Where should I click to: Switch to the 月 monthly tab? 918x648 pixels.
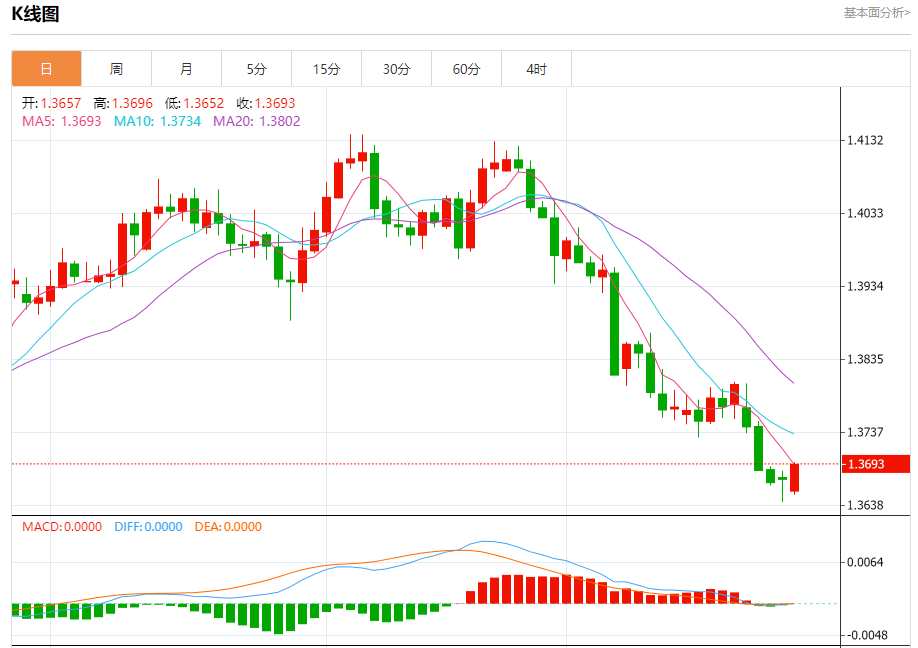[186, 69]
